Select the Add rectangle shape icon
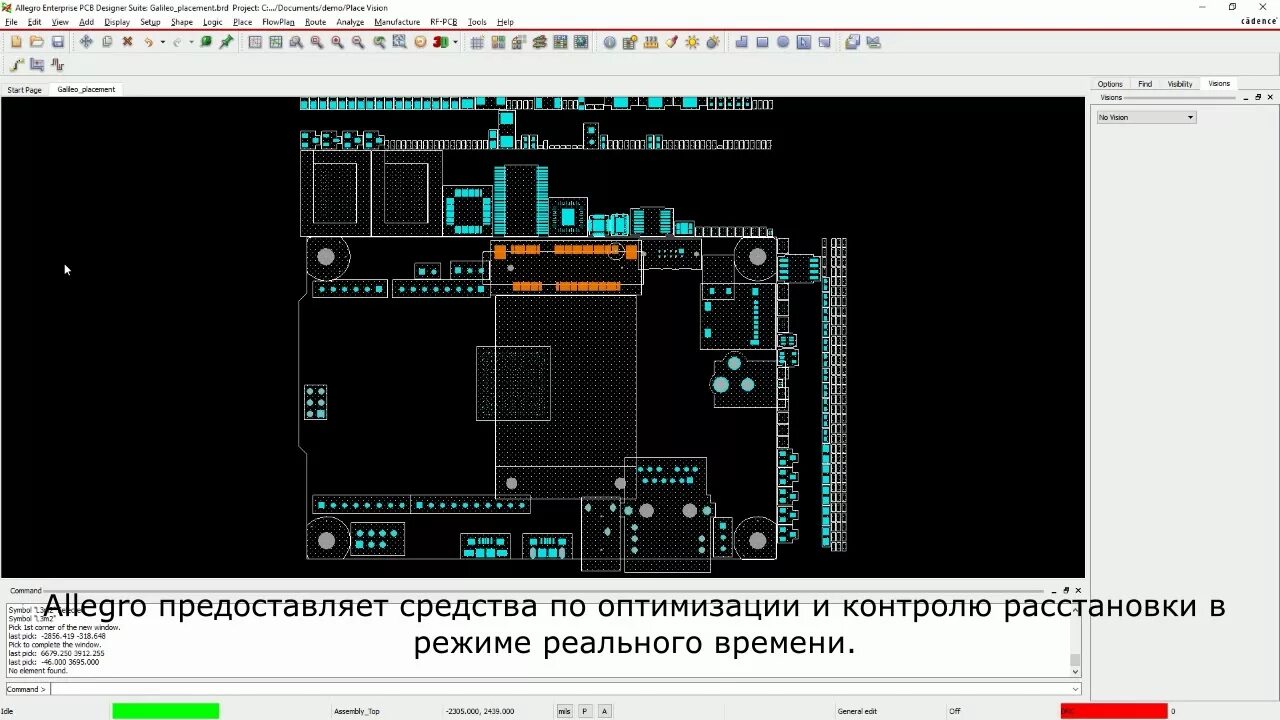Viewport: 1280px width, 720px height. [x=762, y=42]
